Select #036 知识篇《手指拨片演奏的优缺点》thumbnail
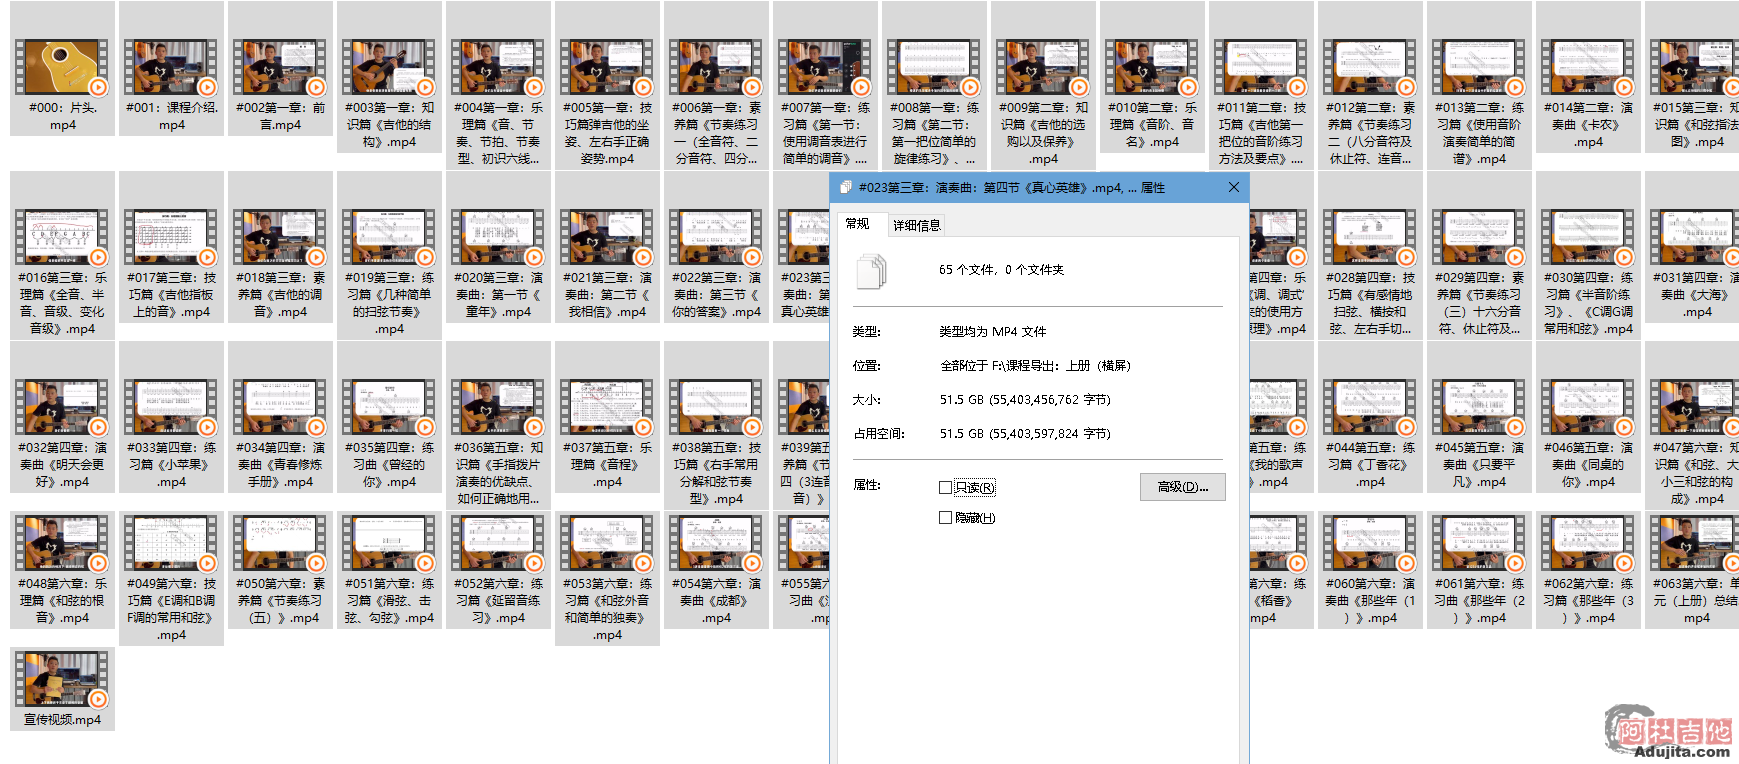The width and height of the screenshot is (1739, 764). tap(498, 407)
